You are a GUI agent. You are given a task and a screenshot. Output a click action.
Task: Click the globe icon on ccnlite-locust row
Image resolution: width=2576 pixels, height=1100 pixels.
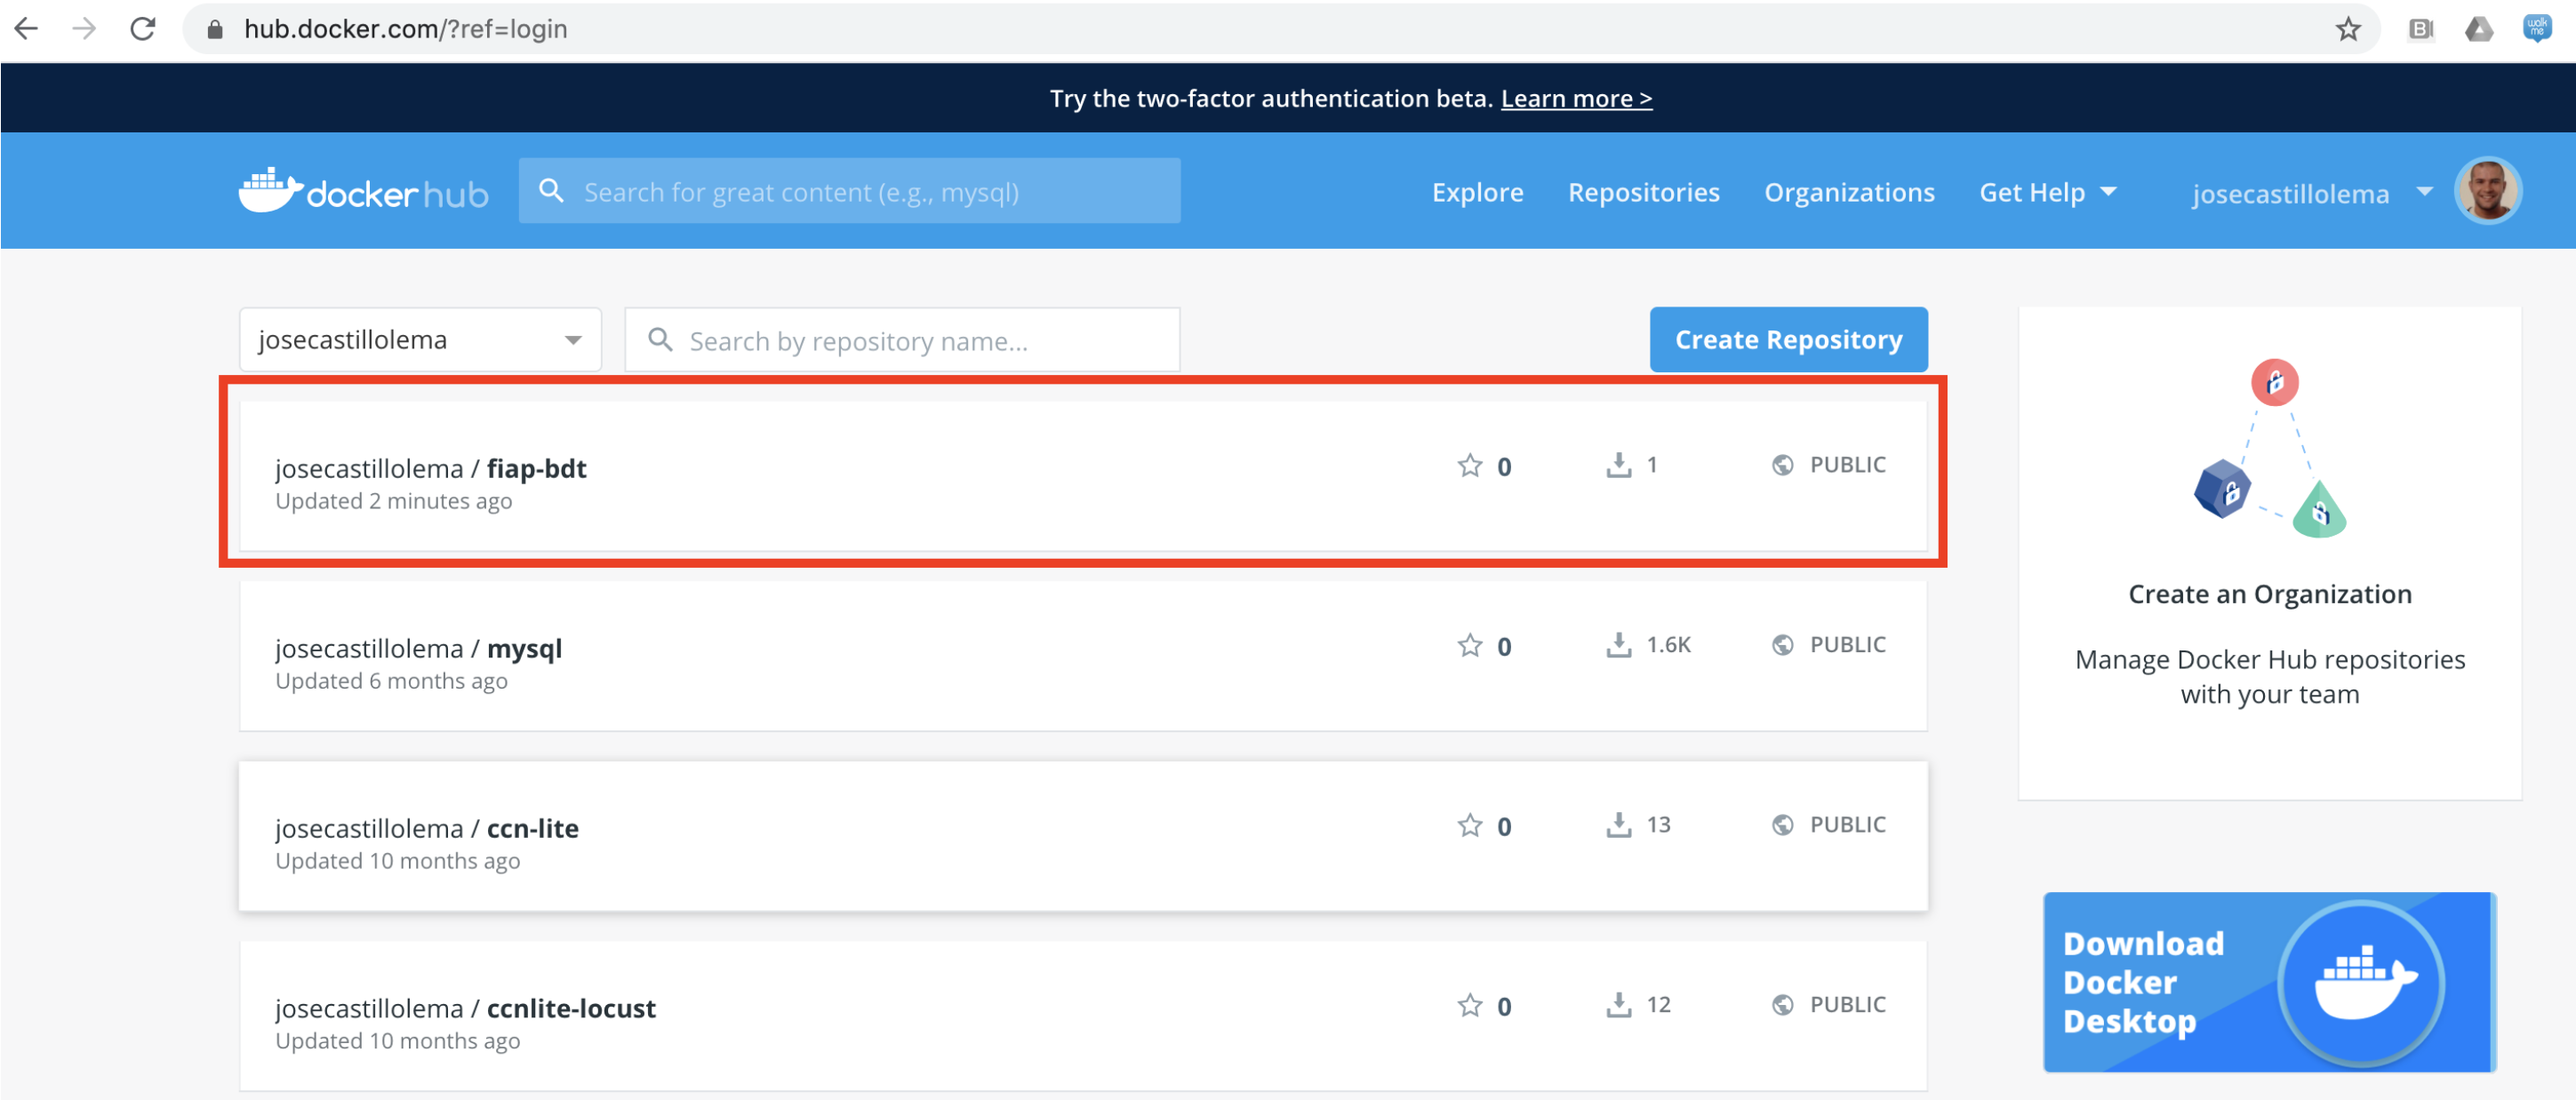(x=1782, y=1005)
